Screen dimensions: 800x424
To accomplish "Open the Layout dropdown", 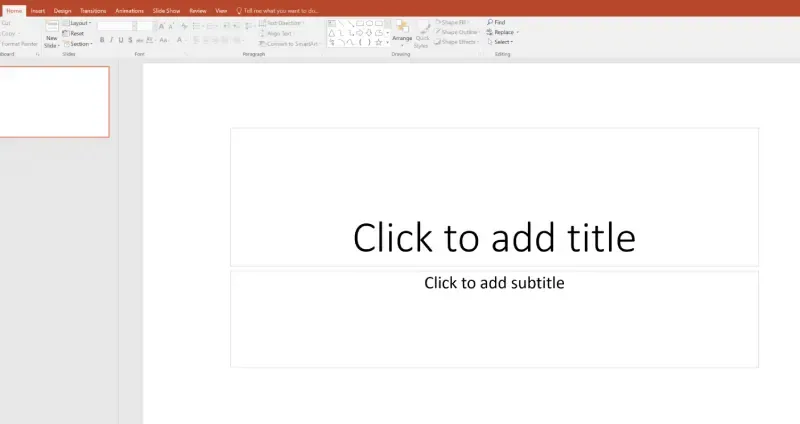I will click(x=77, y=23).
